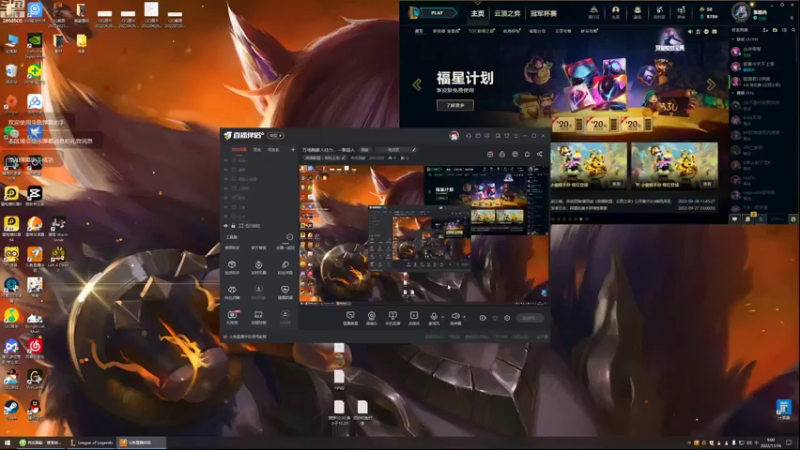Click 了解更多 on the 福星计划 banner
The image size is (800, 450).
pyautogui.click(x=455, y=105)
